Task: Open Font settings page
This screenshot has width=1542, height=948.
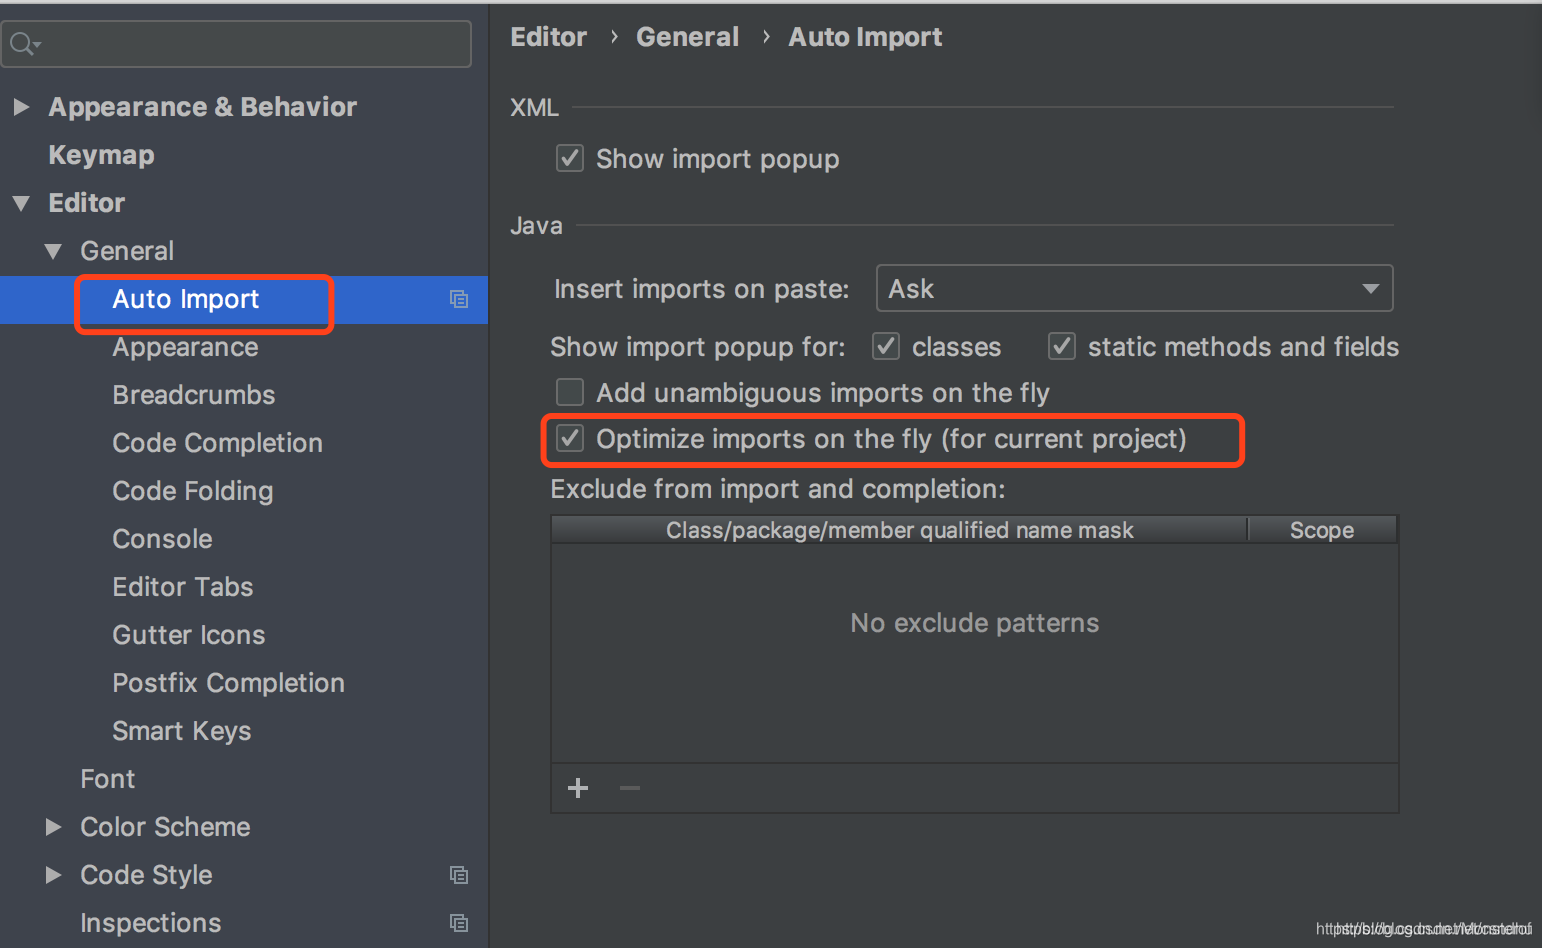Action: pos(107,779)
